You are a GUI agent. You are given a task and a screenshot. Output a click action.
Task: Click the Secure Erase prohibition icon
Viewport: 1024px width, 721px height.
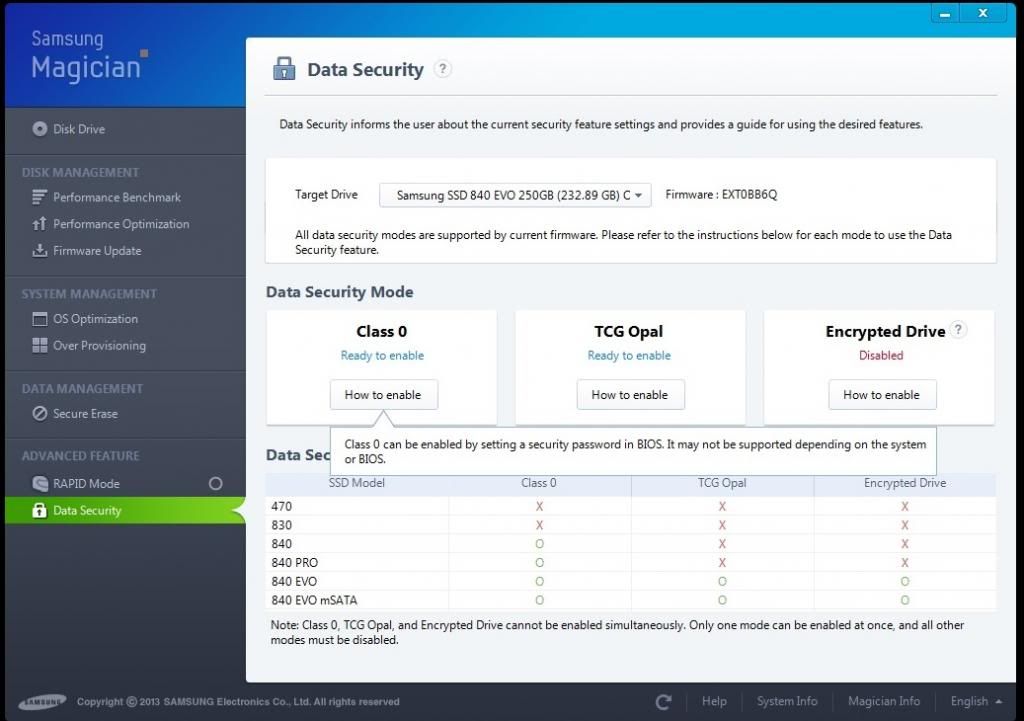[x=39, y=413]
